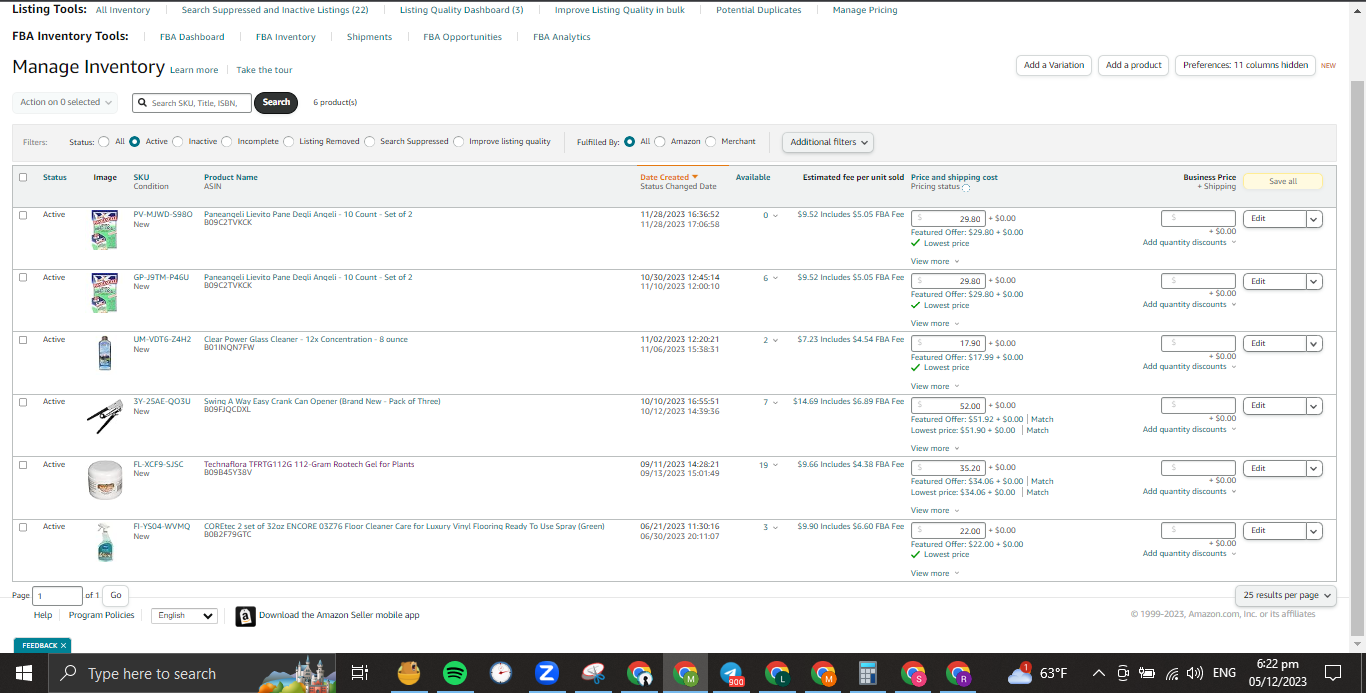Open Preferences: 11 columns hidden
This screenshot has height=693, width=1366.
1245,65
